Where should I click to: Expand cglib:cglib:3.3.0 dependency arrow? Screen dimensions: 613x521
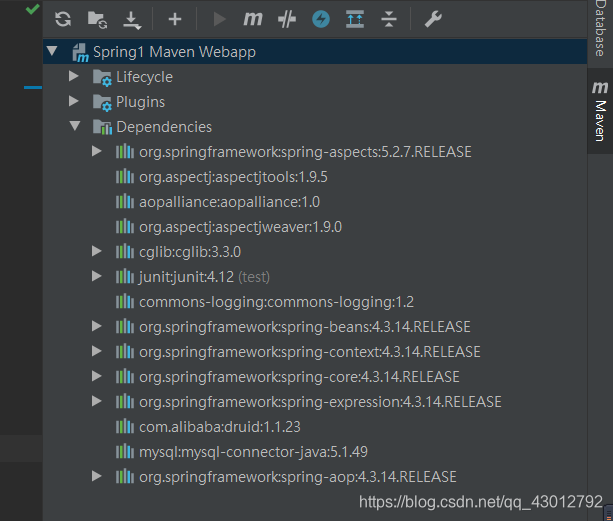tap(97, 251)
